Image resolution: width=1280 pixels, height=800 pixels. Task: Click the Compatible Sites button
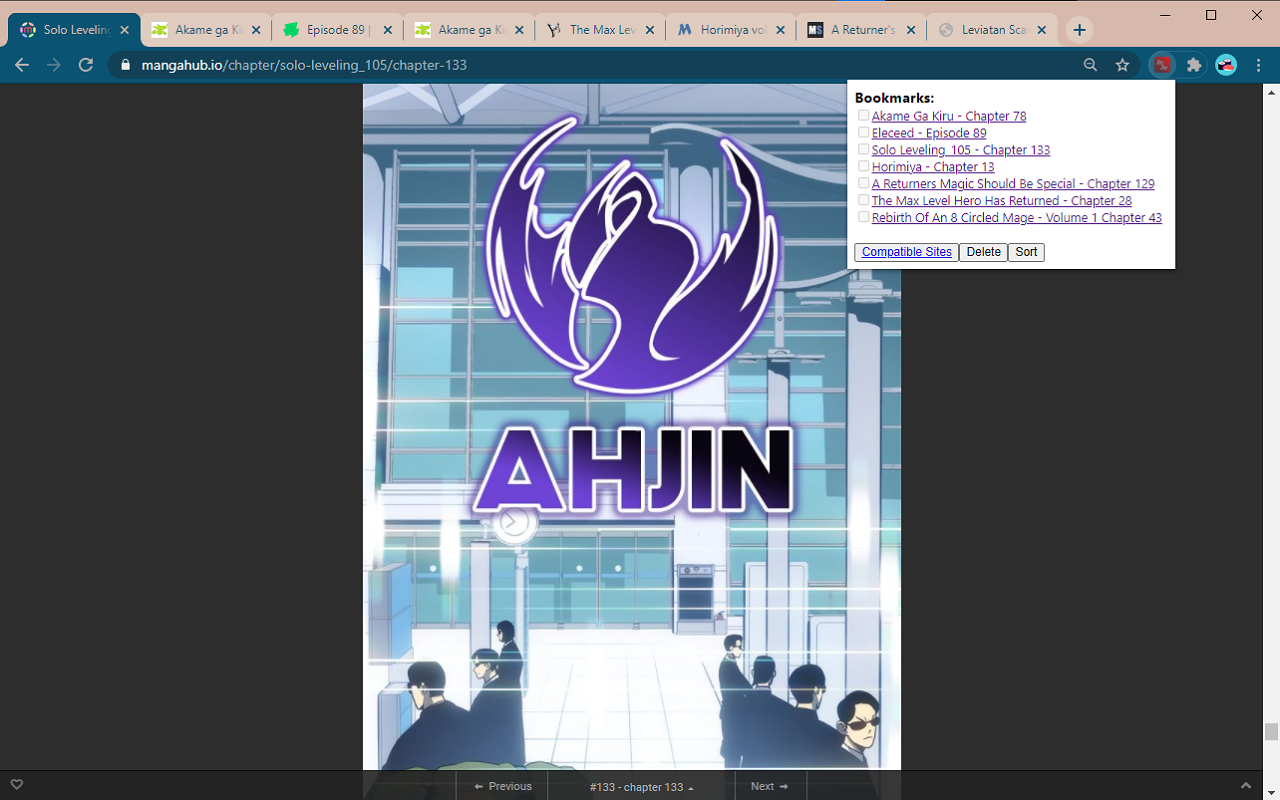coord(907,252)
